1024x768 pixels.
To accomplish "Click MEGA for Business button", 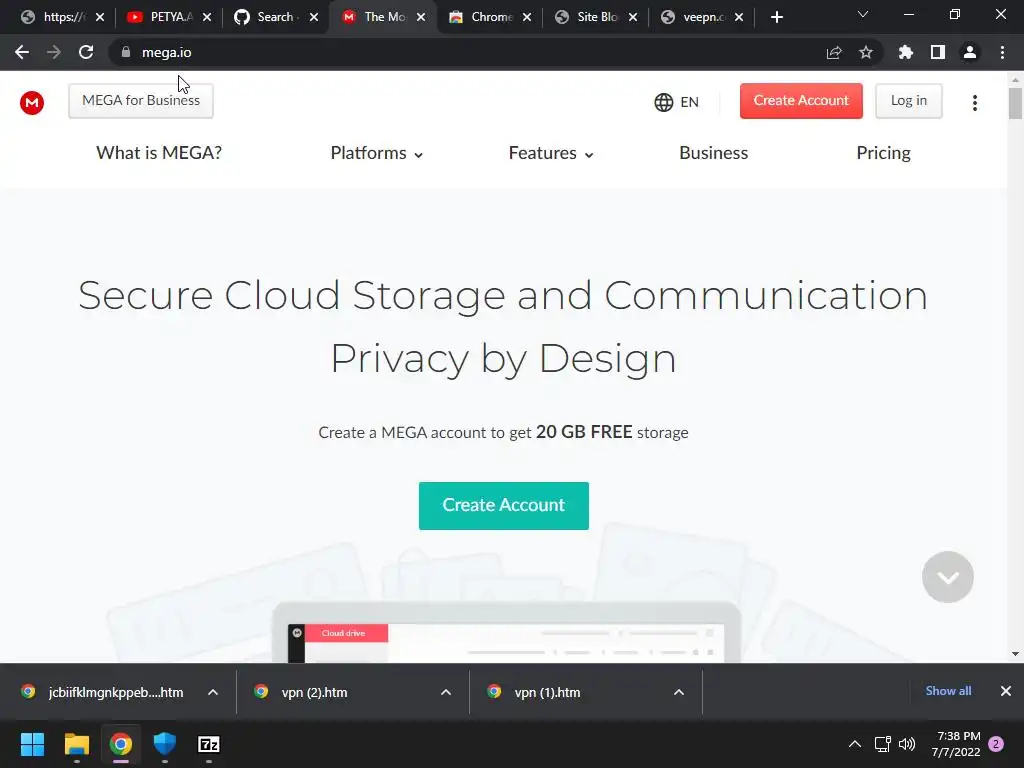I will click(141, 101).
